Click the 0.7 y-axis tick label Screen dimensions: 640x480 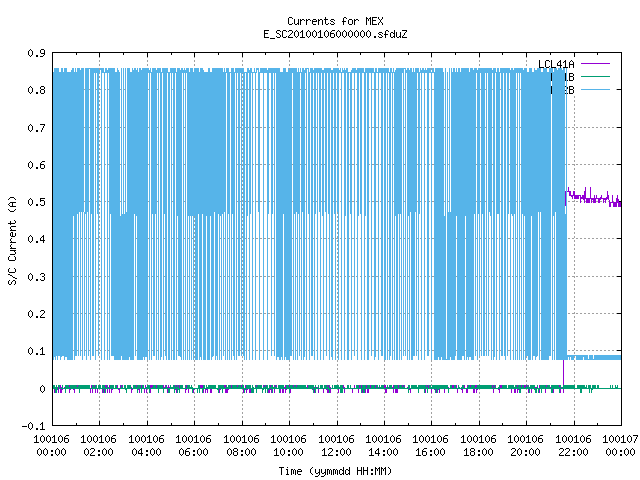click(36, 128)
